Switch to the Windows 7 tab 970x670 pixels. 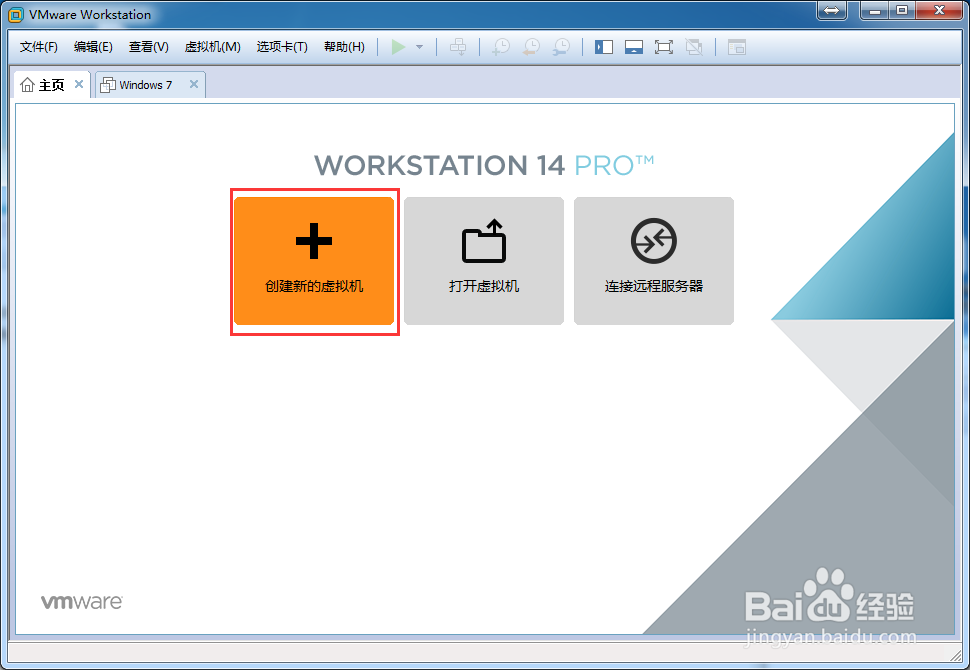(143, 84)
